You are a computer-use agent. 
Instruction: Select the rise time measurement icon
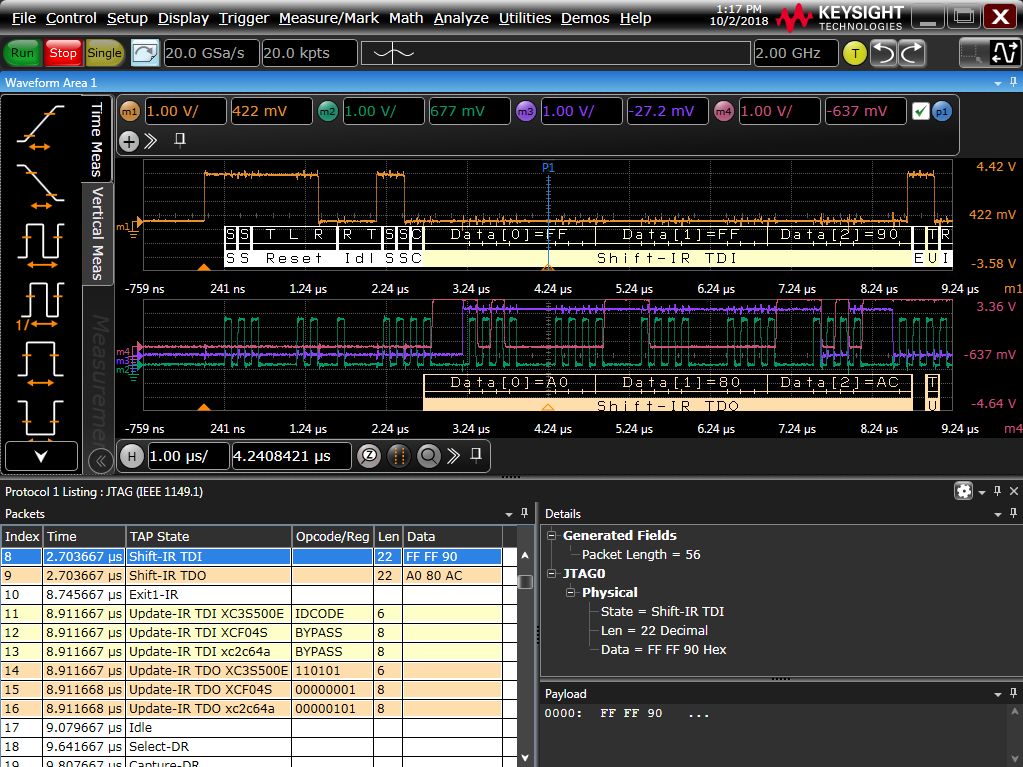pos(40,124)
